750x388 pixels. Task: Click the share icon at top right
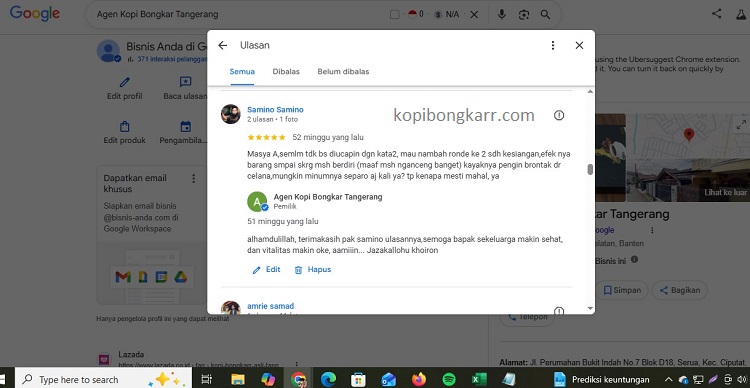tap(716, 13)
